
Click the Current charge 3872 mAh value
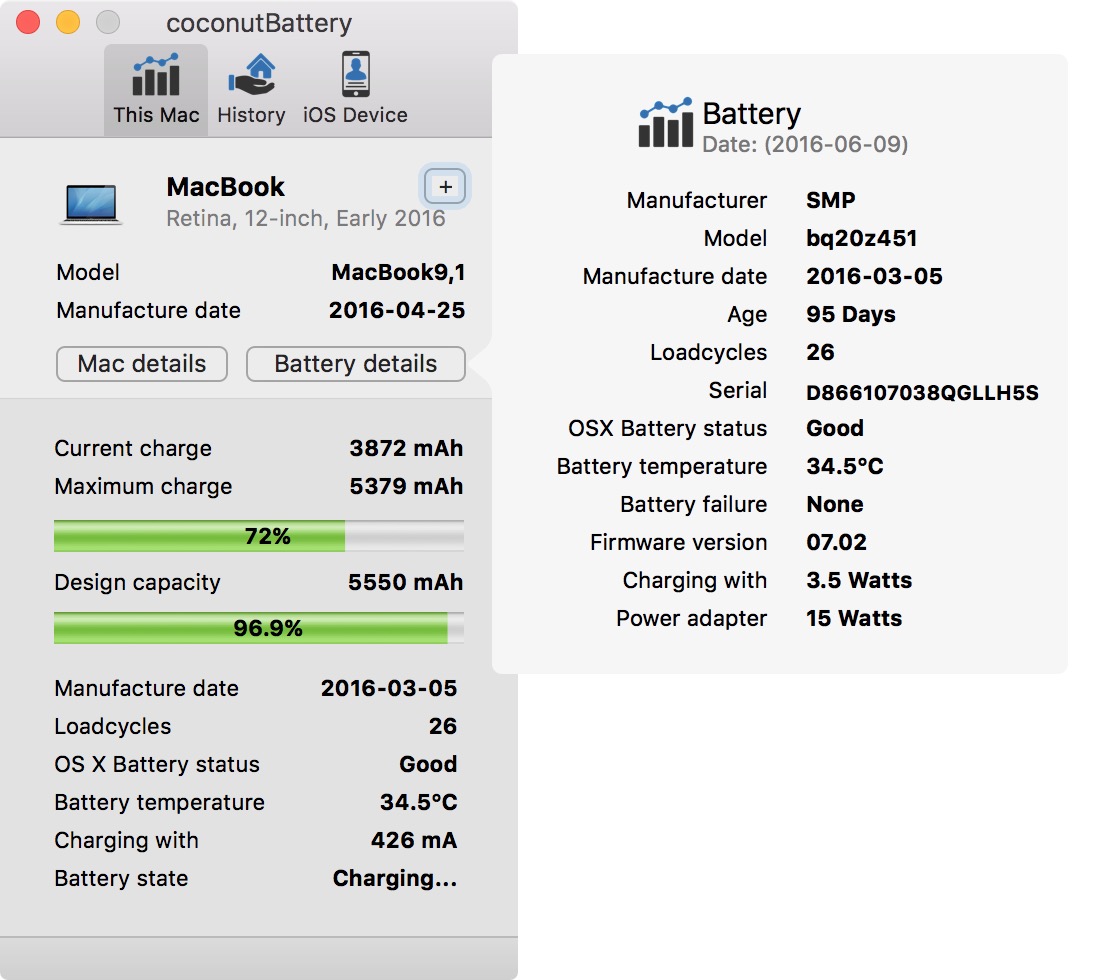point(406,449)
